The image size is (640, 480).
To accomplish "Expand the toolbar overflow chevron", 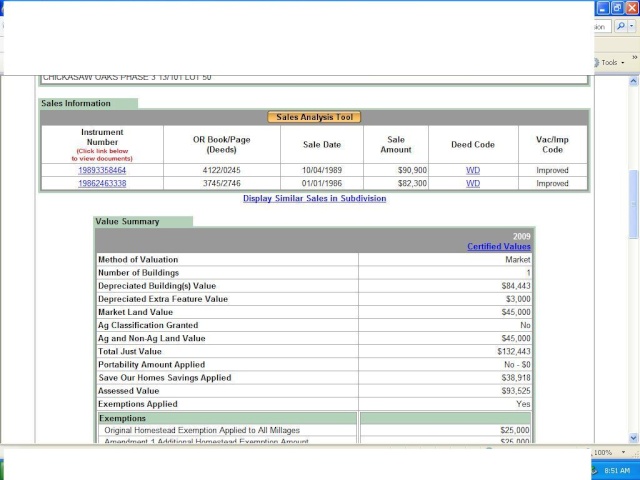I will point(635,58).
